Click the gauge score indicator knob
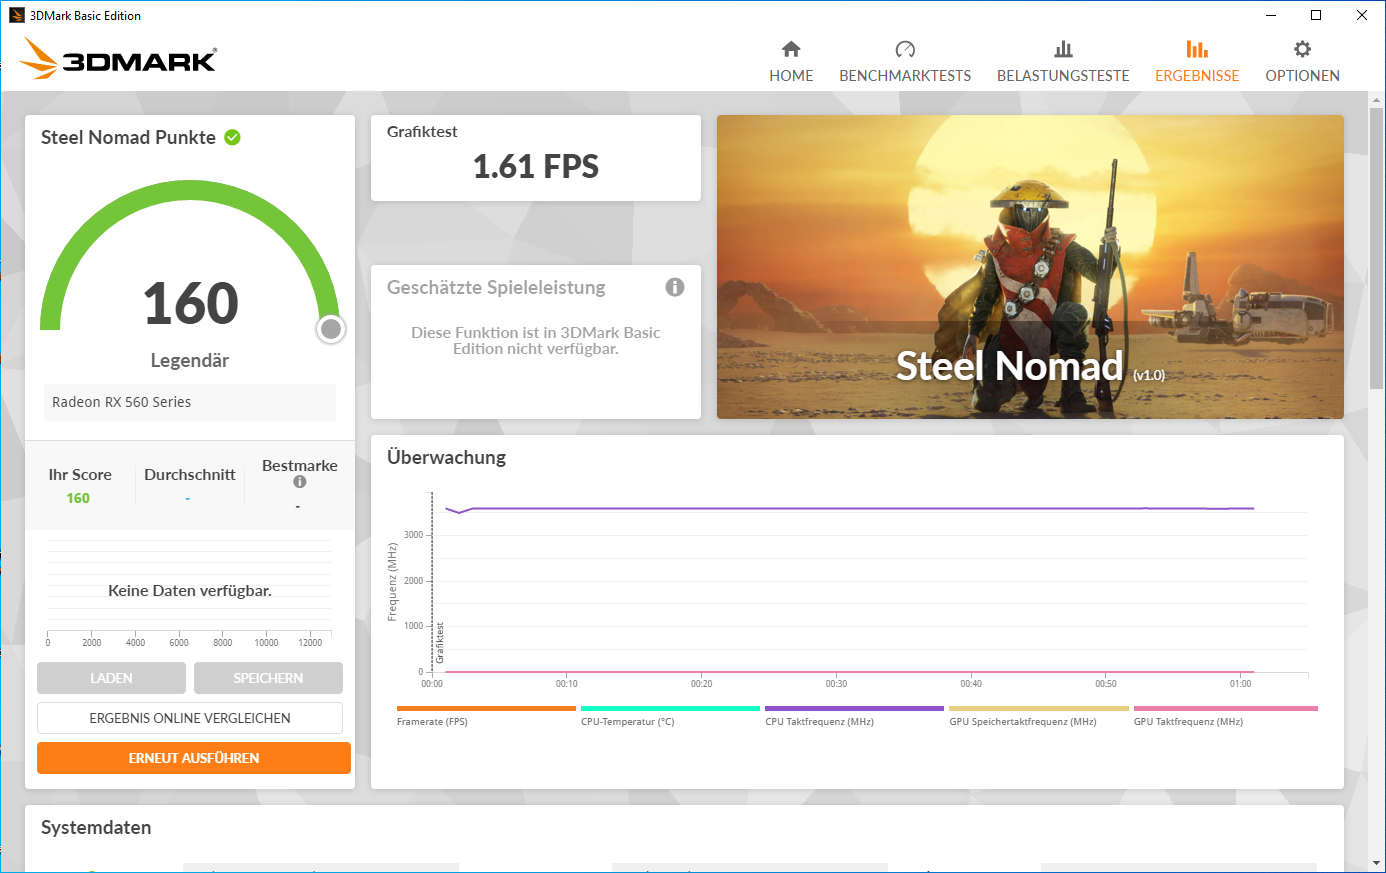This screenshot has width=1386, height=873. click(x=331, y=329)
